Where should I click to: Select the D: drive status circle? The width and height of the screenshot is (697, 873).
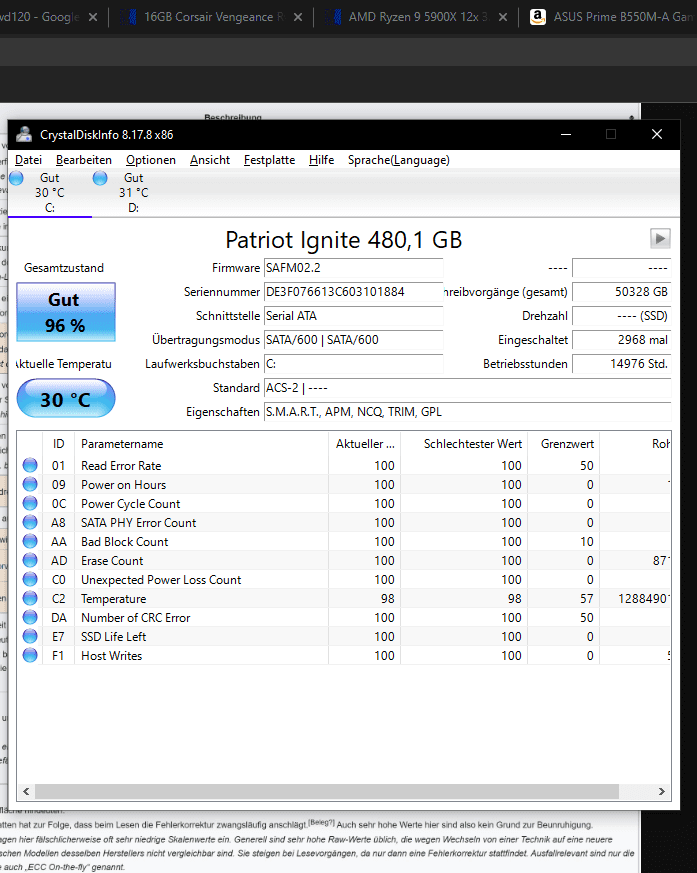(100, 178)
